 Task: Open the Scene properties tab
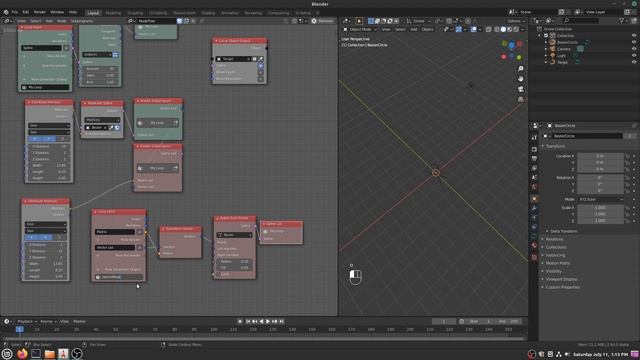coord(534,177)
